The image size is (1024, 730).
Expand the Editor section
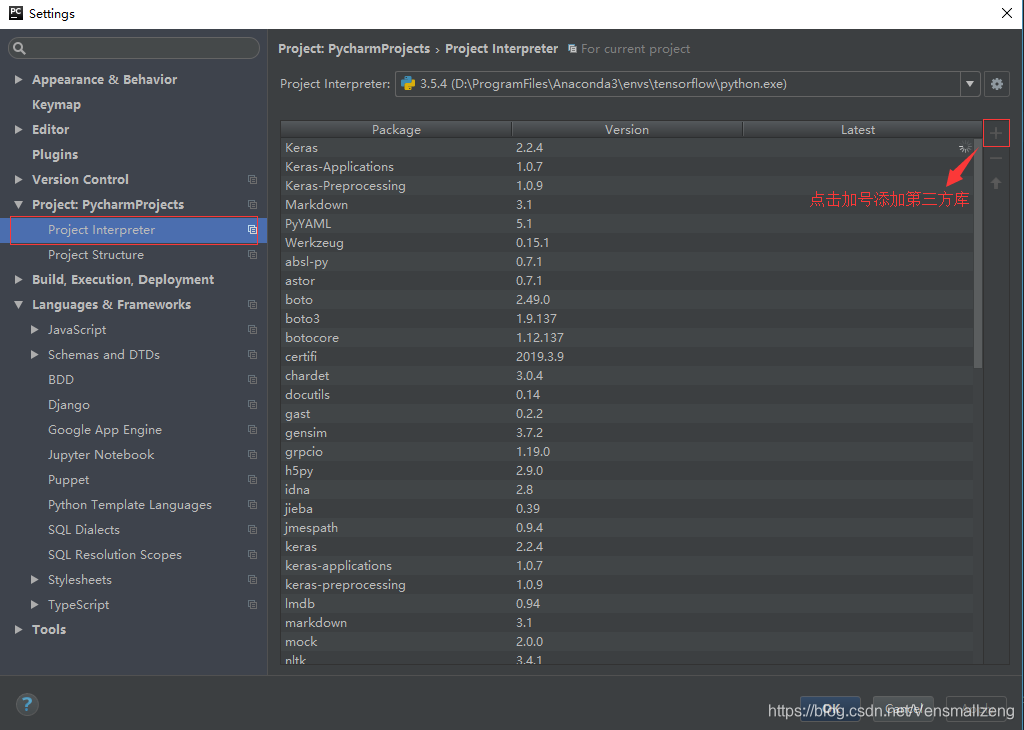[18, 129]
